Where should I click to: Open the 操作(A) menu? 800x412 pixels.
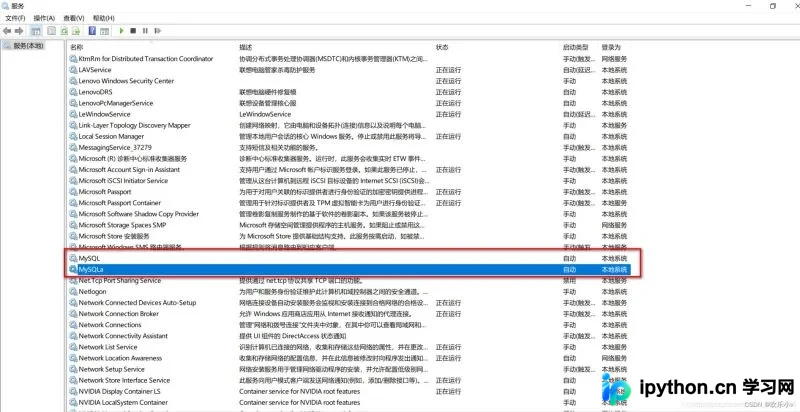tap(44, 18)
